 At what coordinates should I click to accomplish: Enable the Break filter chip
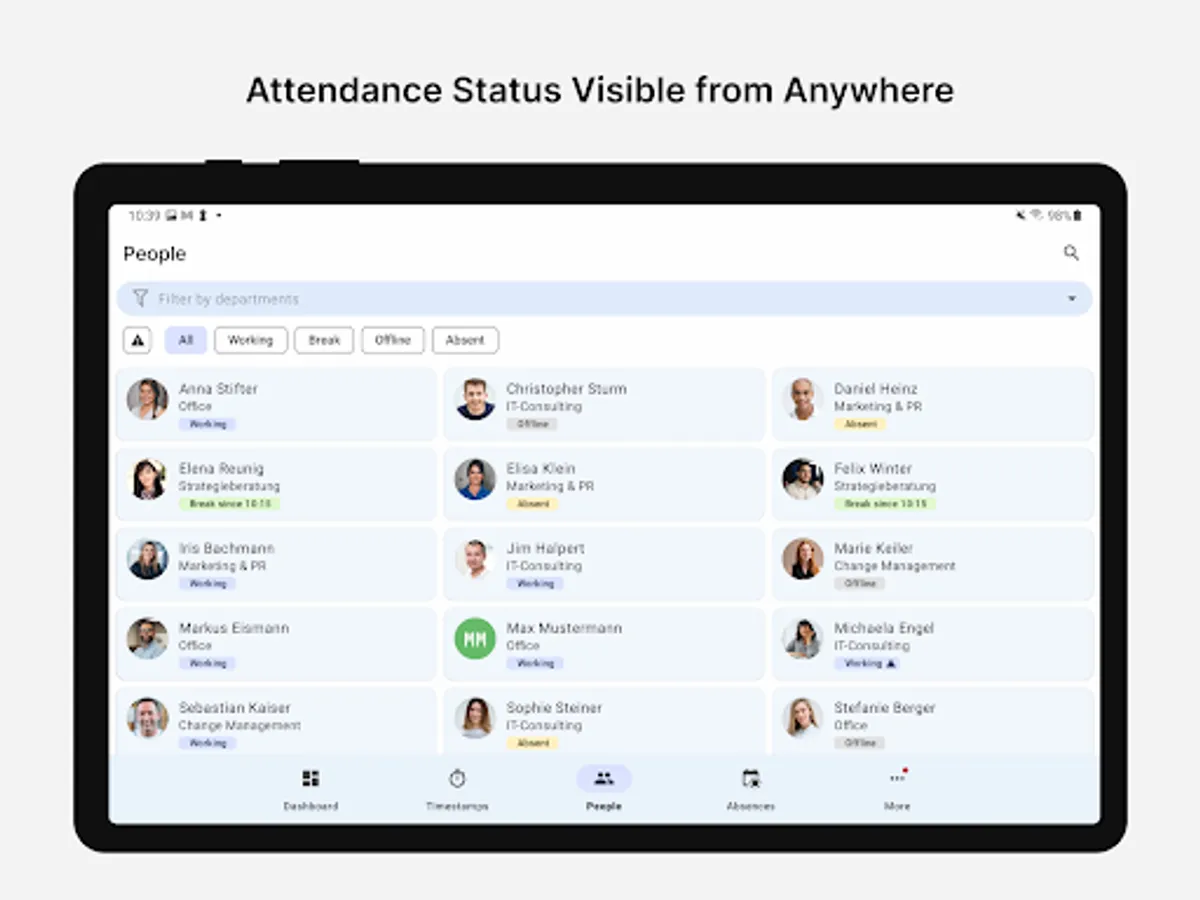pyautogui.click(x=324, y=340)
